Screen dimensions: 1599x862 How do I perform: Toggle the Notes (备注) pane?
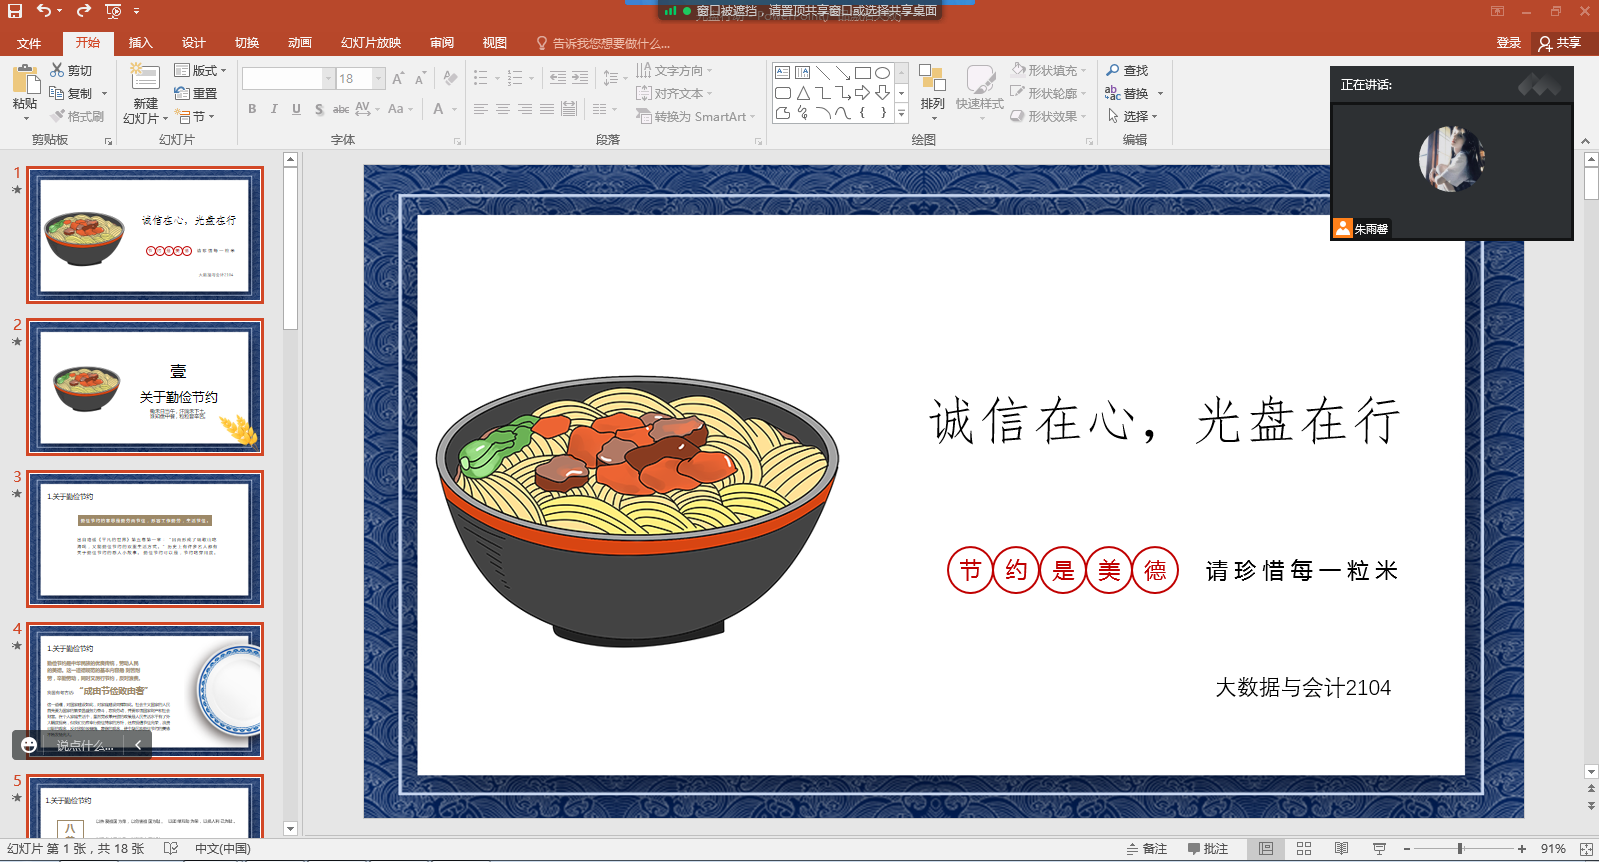pos(1147,849)
